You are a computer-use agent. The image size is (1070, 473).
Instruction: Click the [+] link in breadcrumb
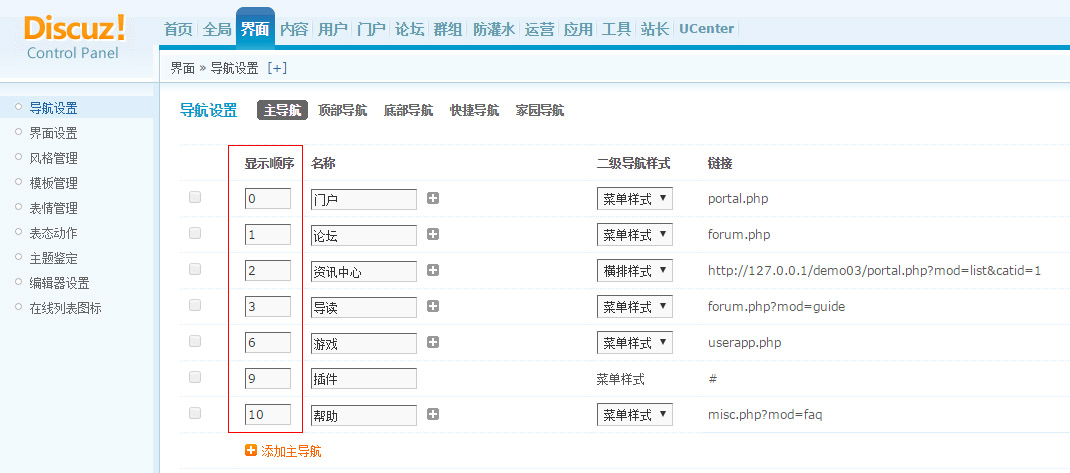coord(277,68)
